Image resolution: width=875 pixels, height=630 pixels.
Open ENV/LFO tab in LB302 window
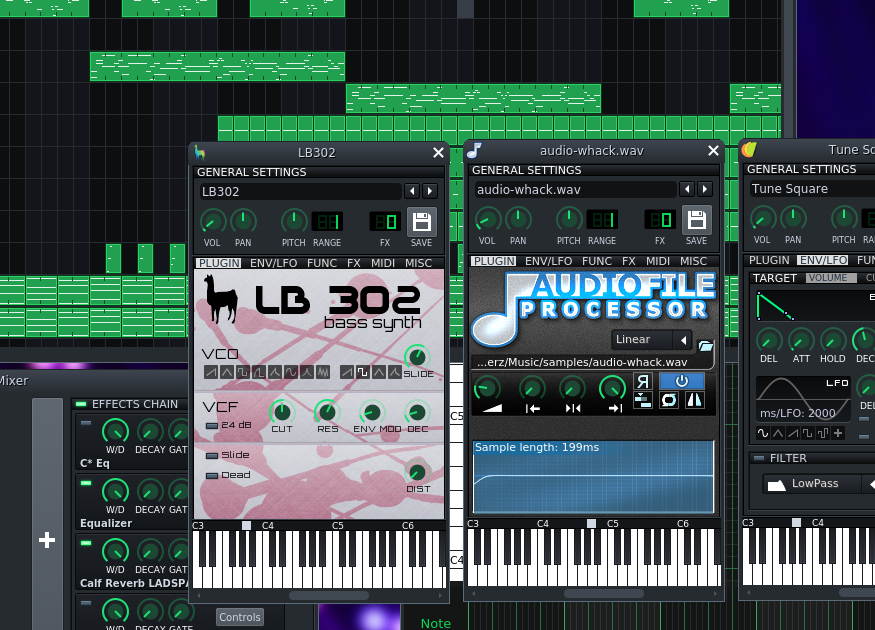click(x=273, y=263)
